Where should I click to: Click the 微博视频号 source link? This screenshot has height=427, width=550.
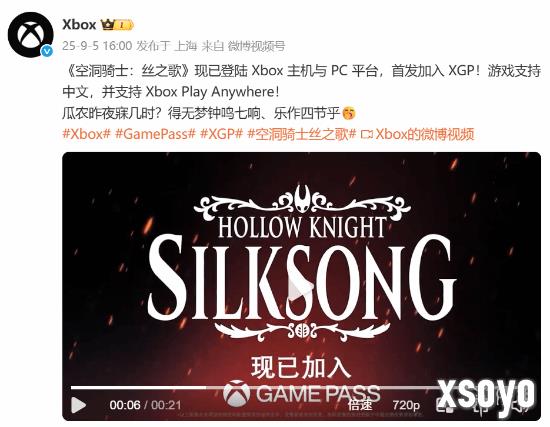(256, 46)
